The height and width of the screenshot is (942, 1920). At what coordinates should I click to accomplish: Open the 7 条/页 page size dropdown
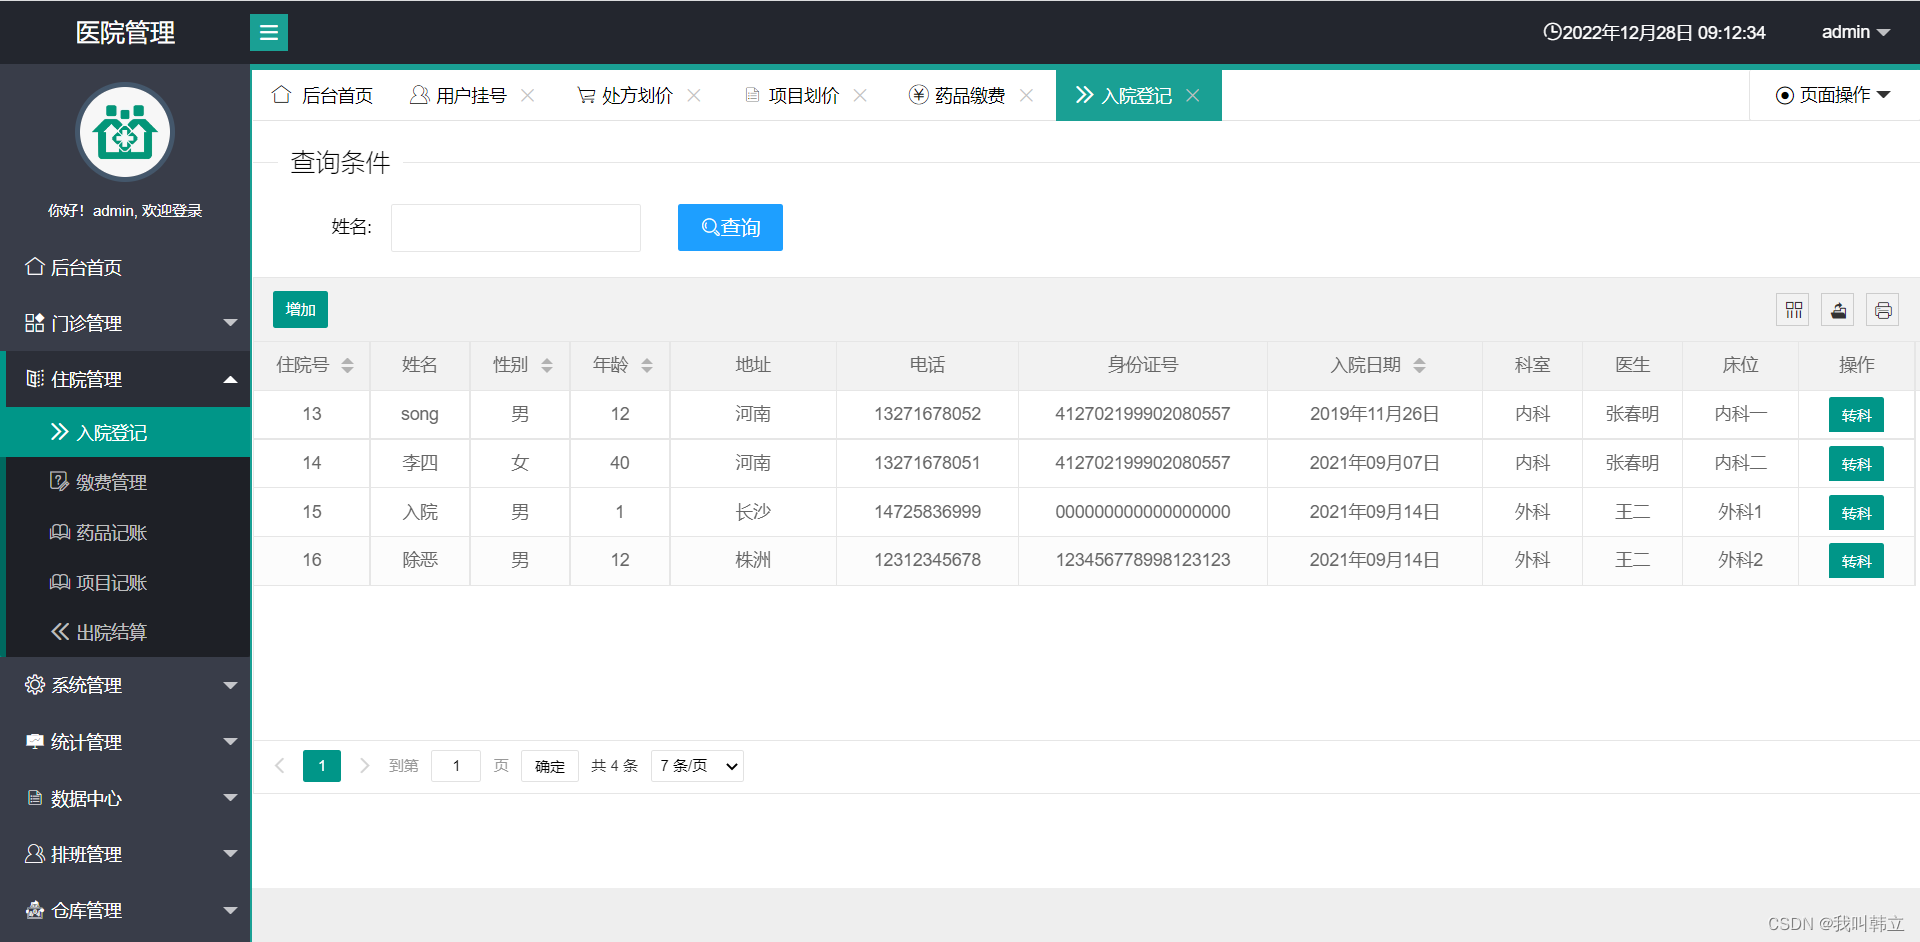[x=697, y=766]
